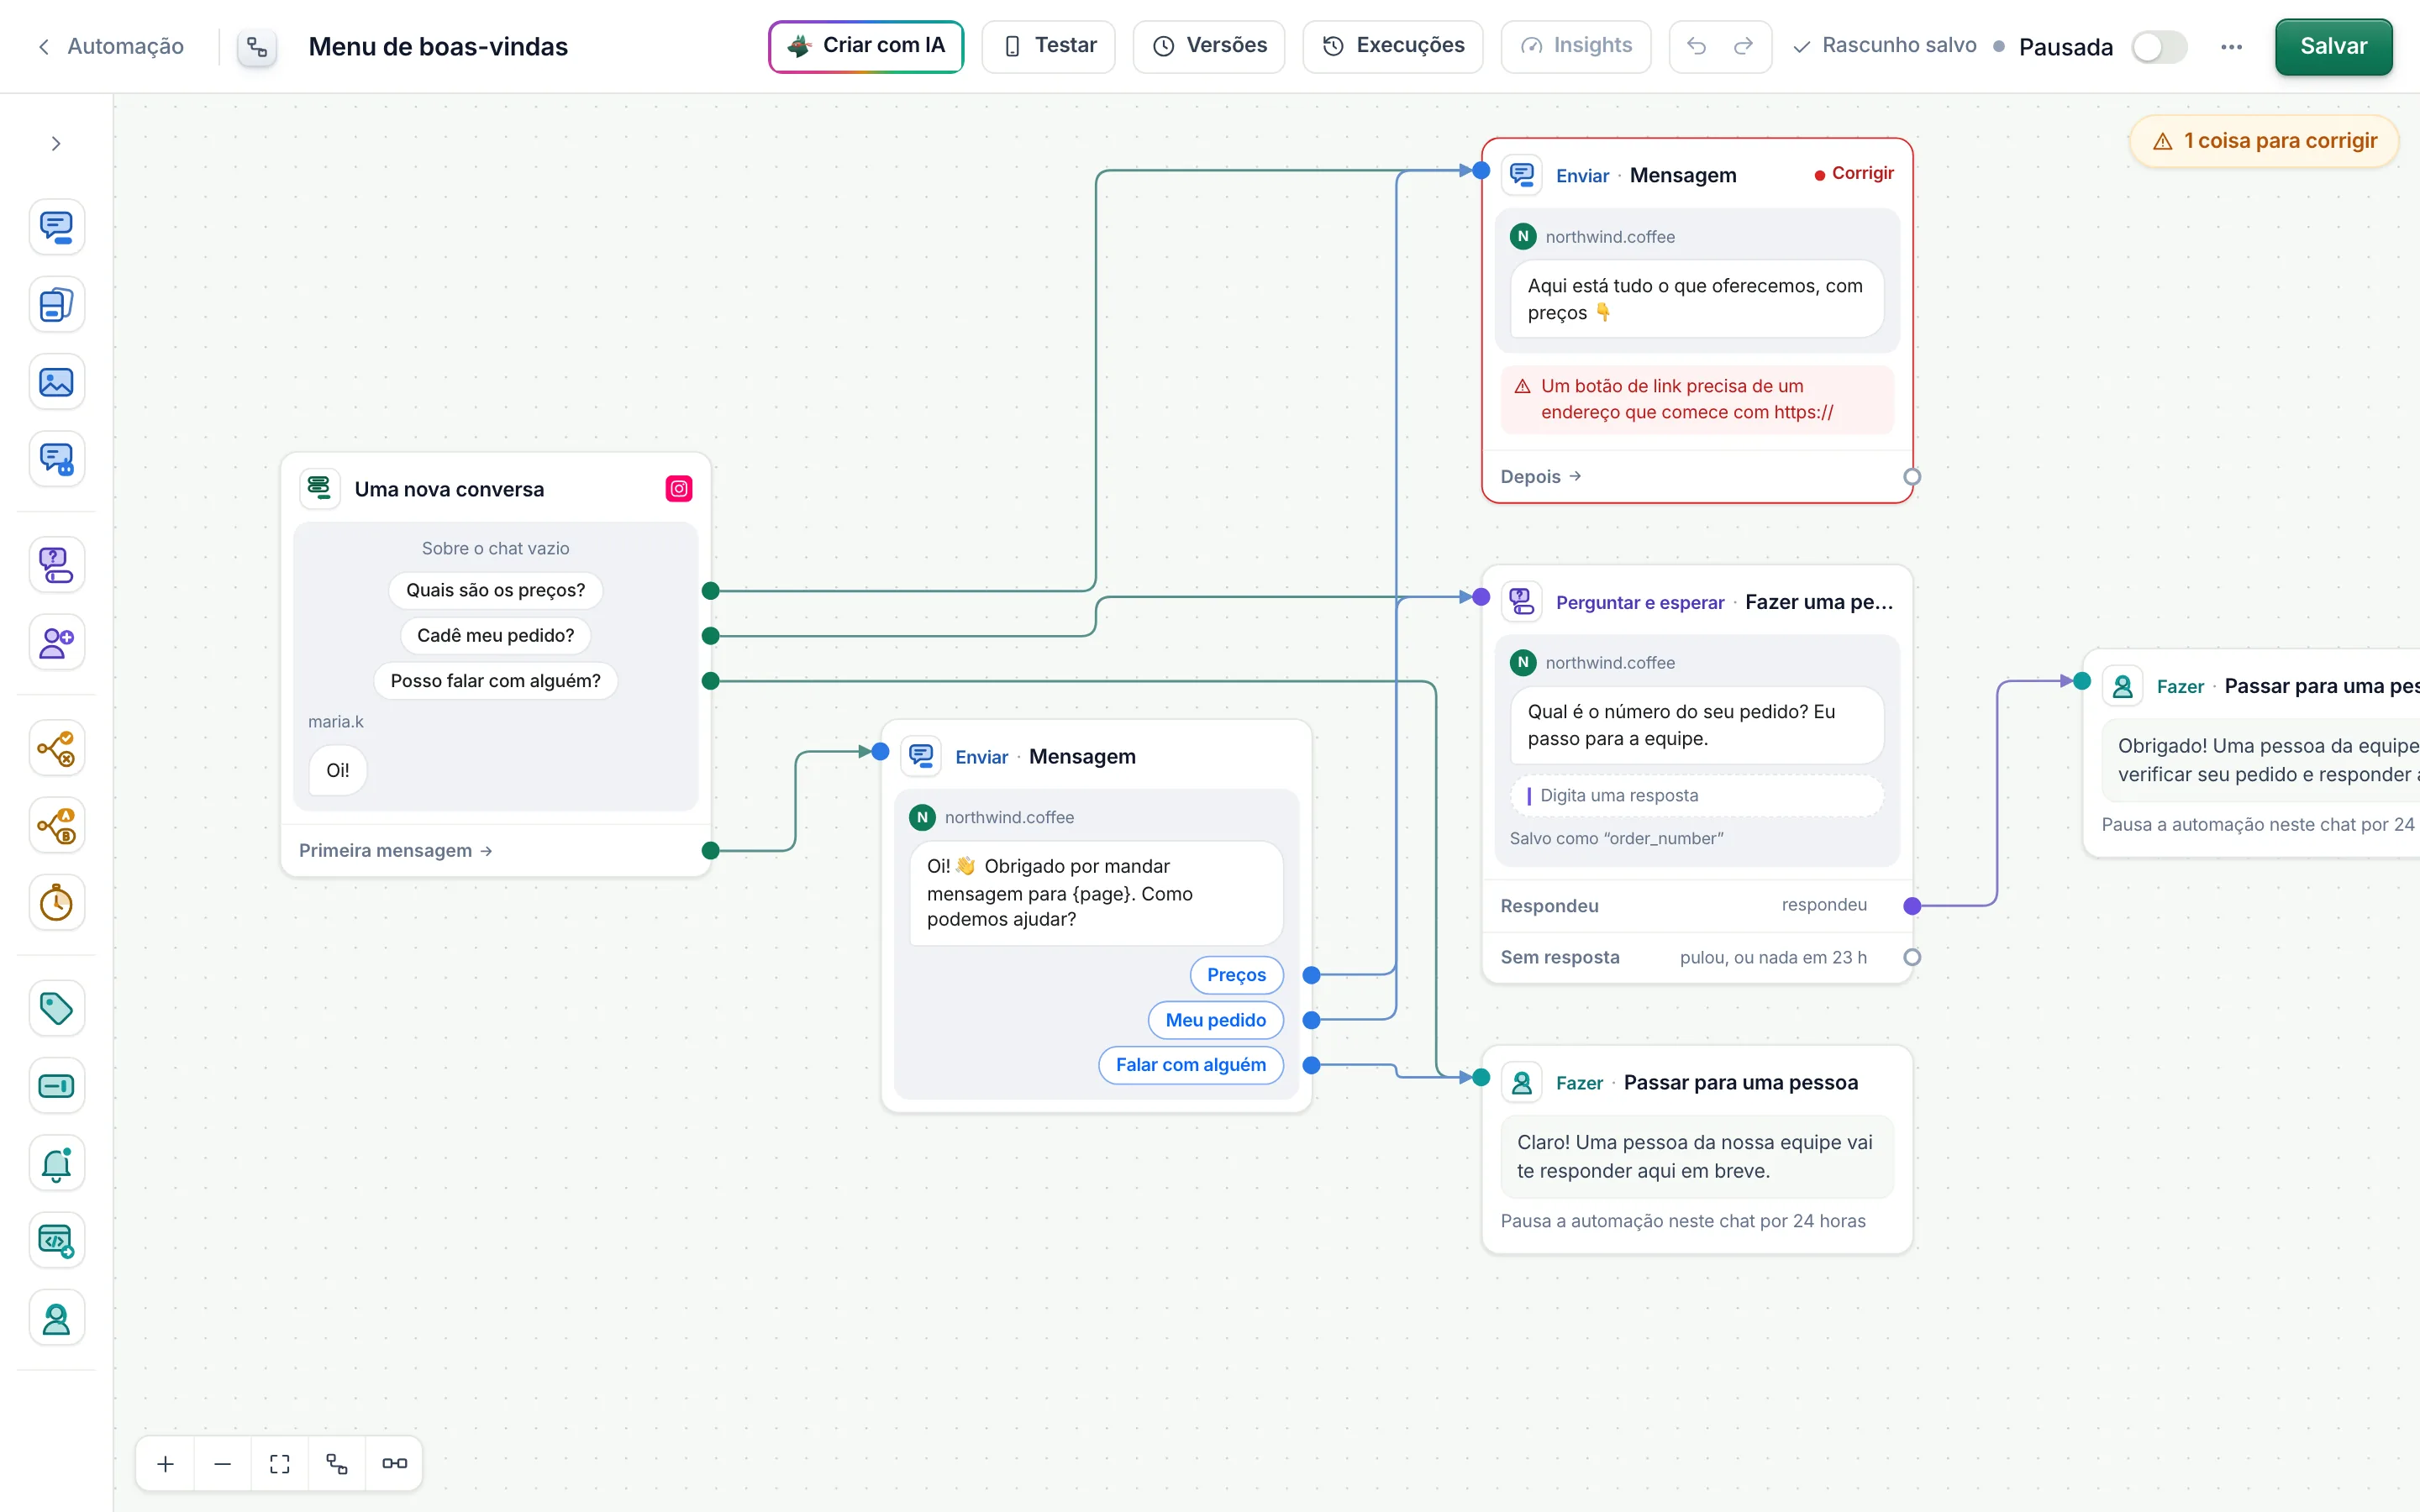Click the '1 coisa para corrigir' warning

[x=2264, y=141]
